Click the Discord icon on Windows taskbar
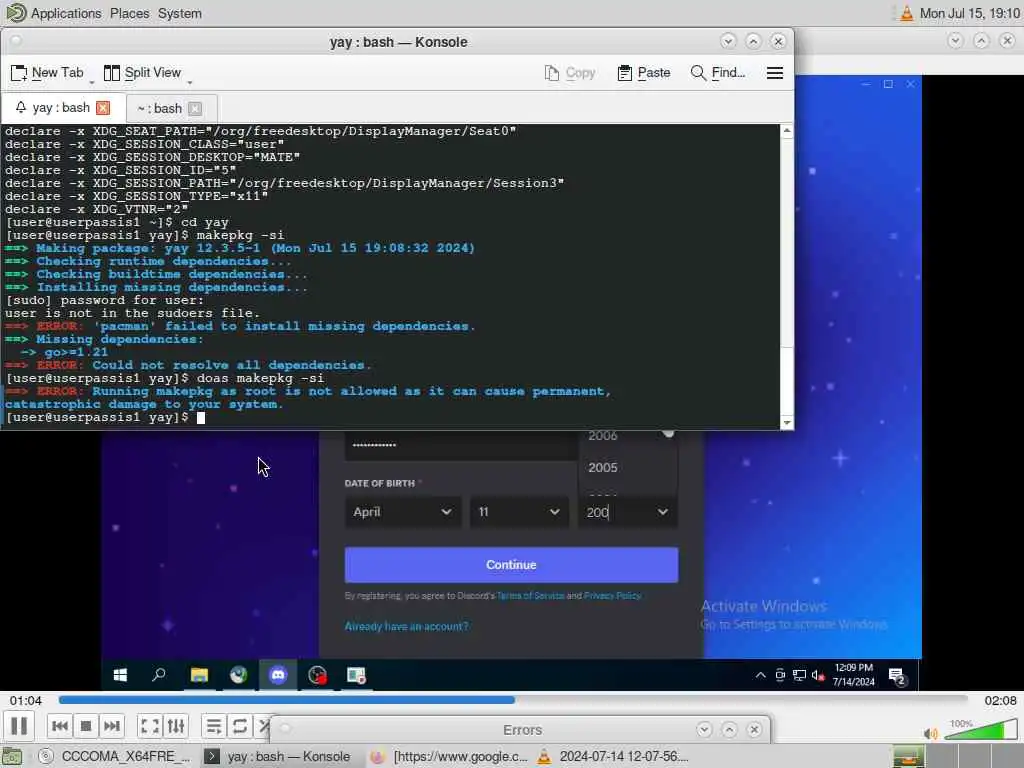Viewport: 1024px width, 768px height. pos(278,675)
